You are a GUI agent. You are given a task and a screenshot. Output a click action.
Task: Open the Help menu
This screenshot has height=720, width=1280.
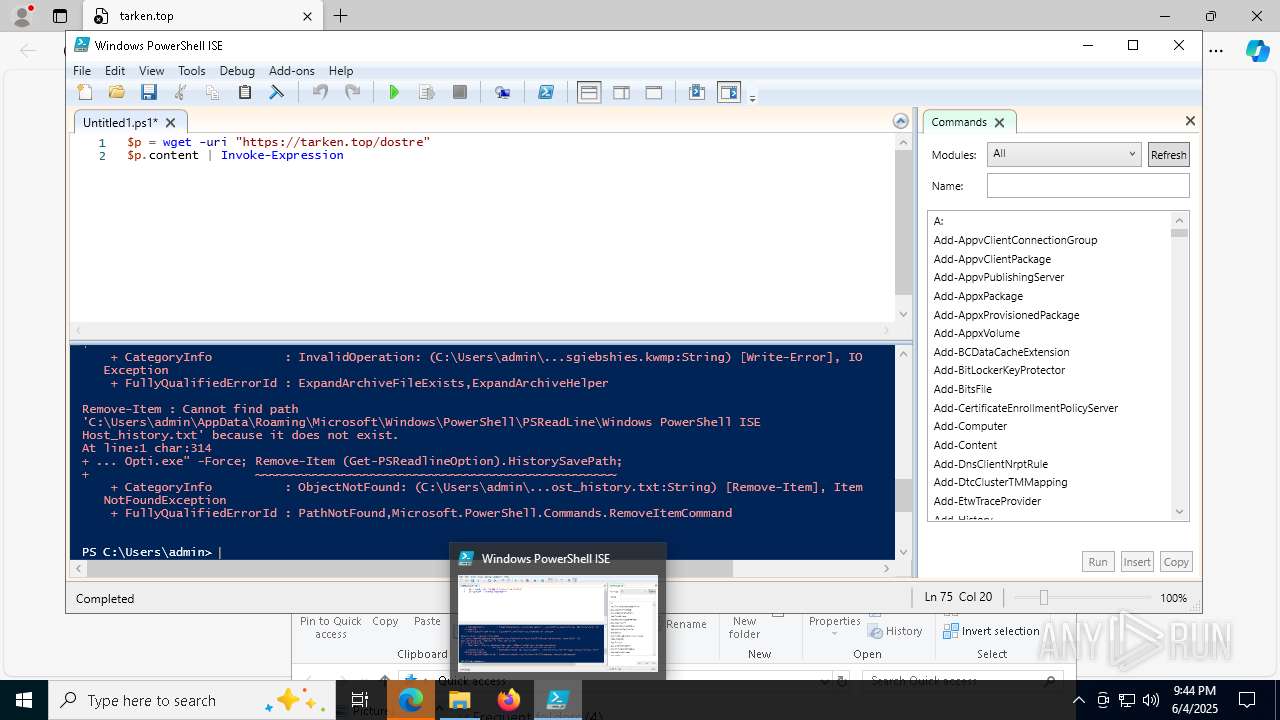point(341,71)
